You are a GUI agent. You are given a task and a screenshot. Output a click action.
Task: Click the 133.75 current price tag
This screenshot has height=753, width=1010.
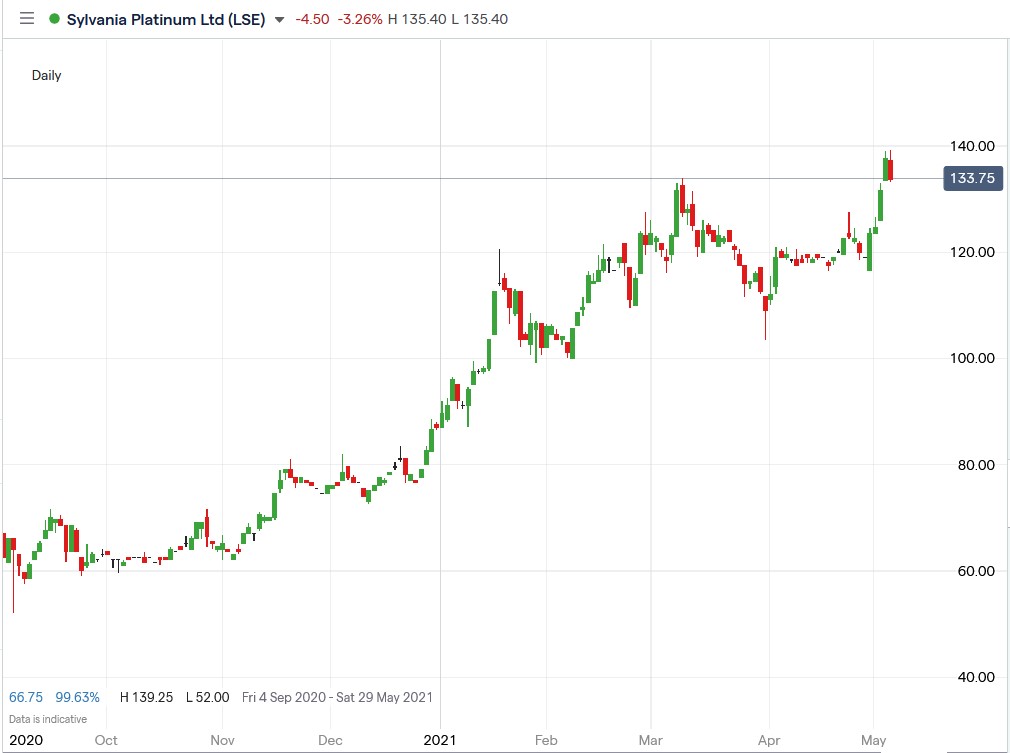(973, 178)
